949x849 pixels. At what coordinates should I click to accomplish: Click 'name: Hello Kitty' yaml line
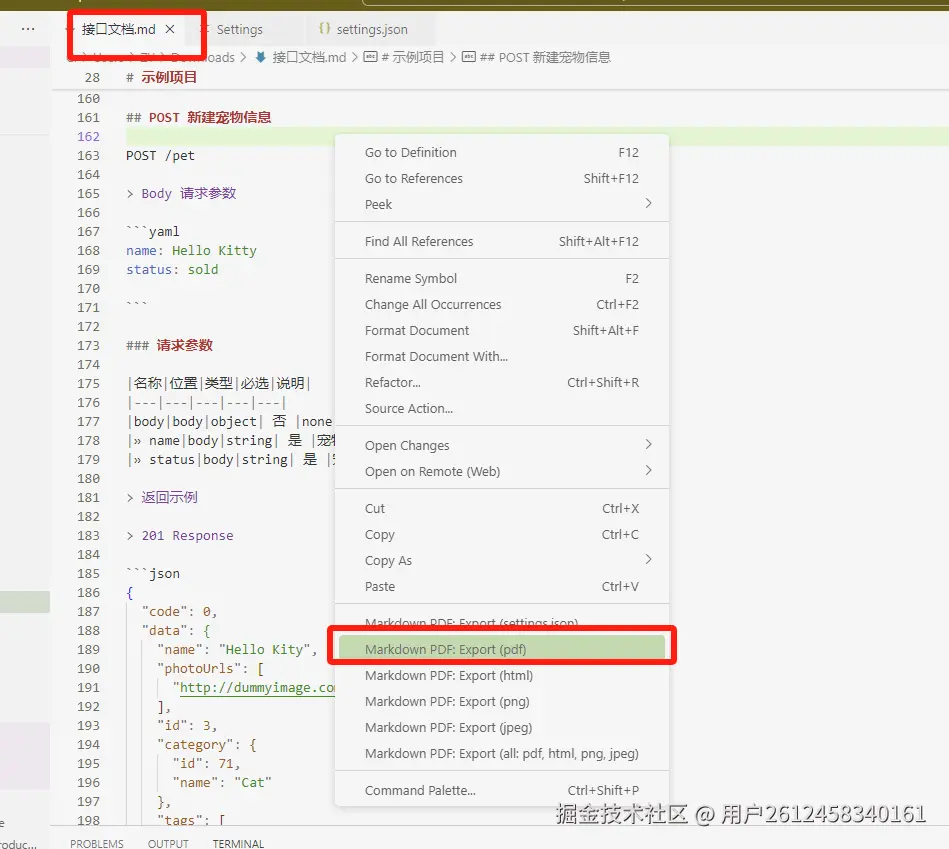pyautogui.click(x=191, y=251)
